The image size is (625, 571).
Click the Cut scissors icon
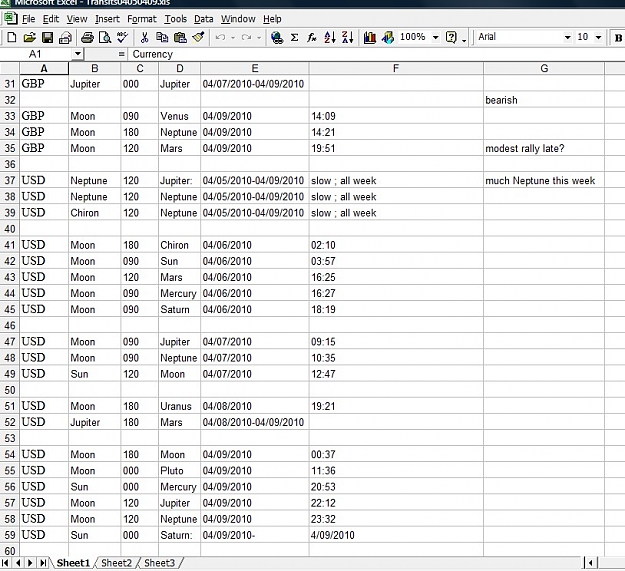(144, 37)
